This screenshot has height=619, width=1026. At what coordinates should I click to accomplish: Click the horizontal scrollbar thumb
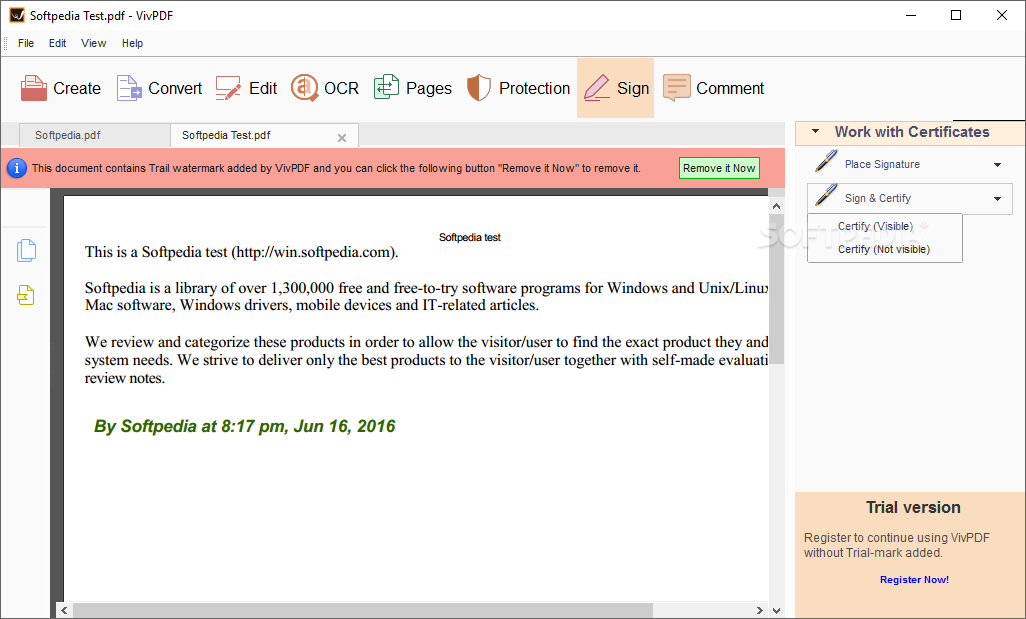(x=363, y=610)
